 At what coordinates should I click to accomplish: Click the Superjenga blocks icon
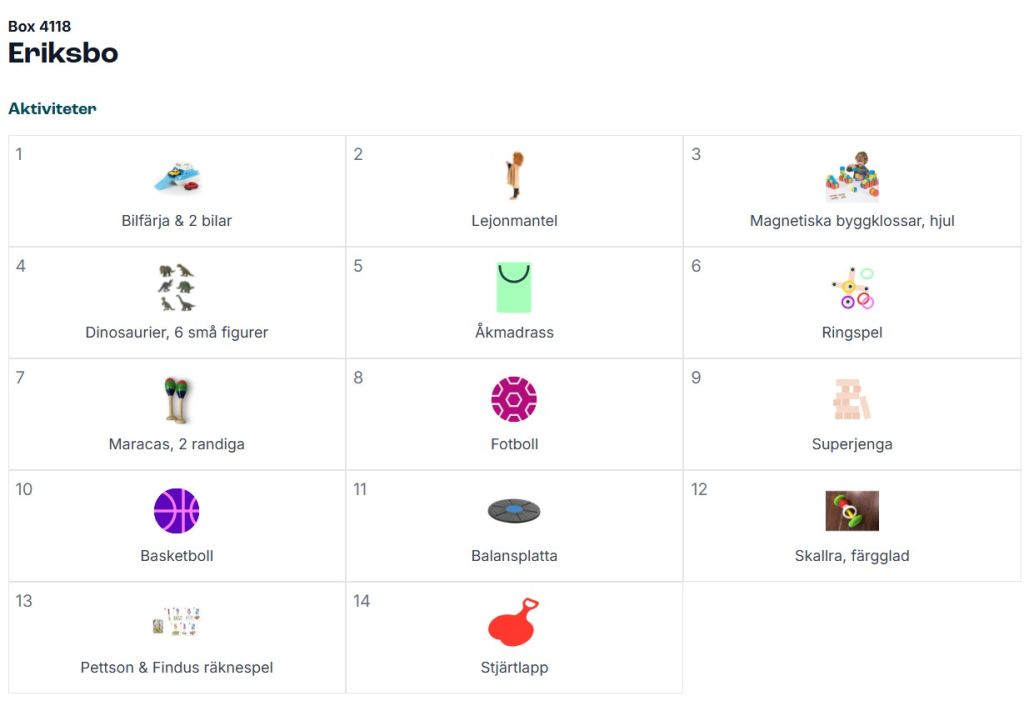(852, 400)
